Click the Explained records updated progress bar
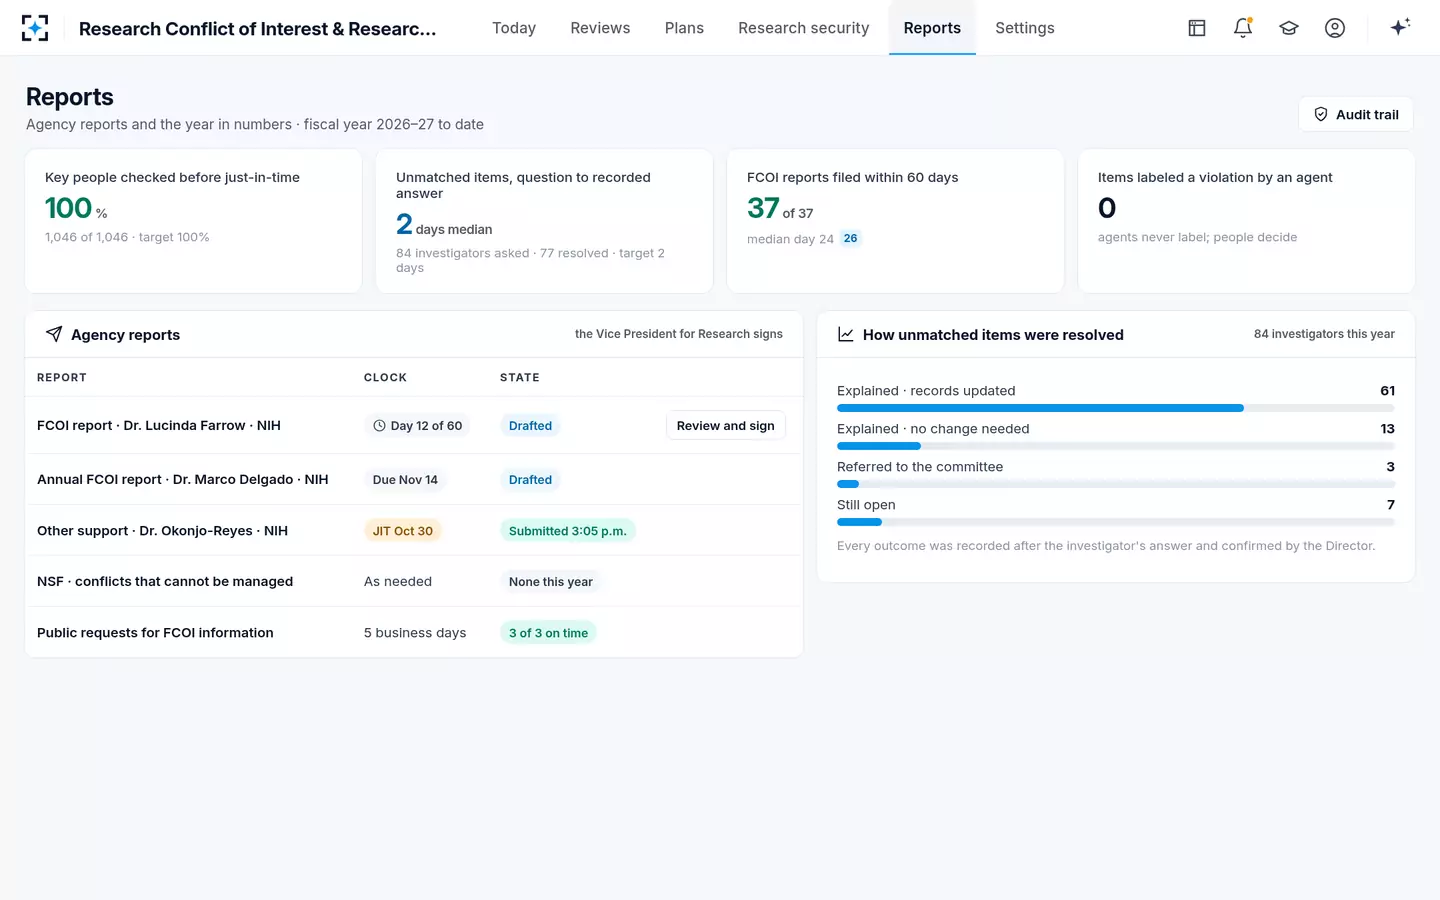Image resolution: width=1440 pixels, height=900 pixels. (1116, 408)
